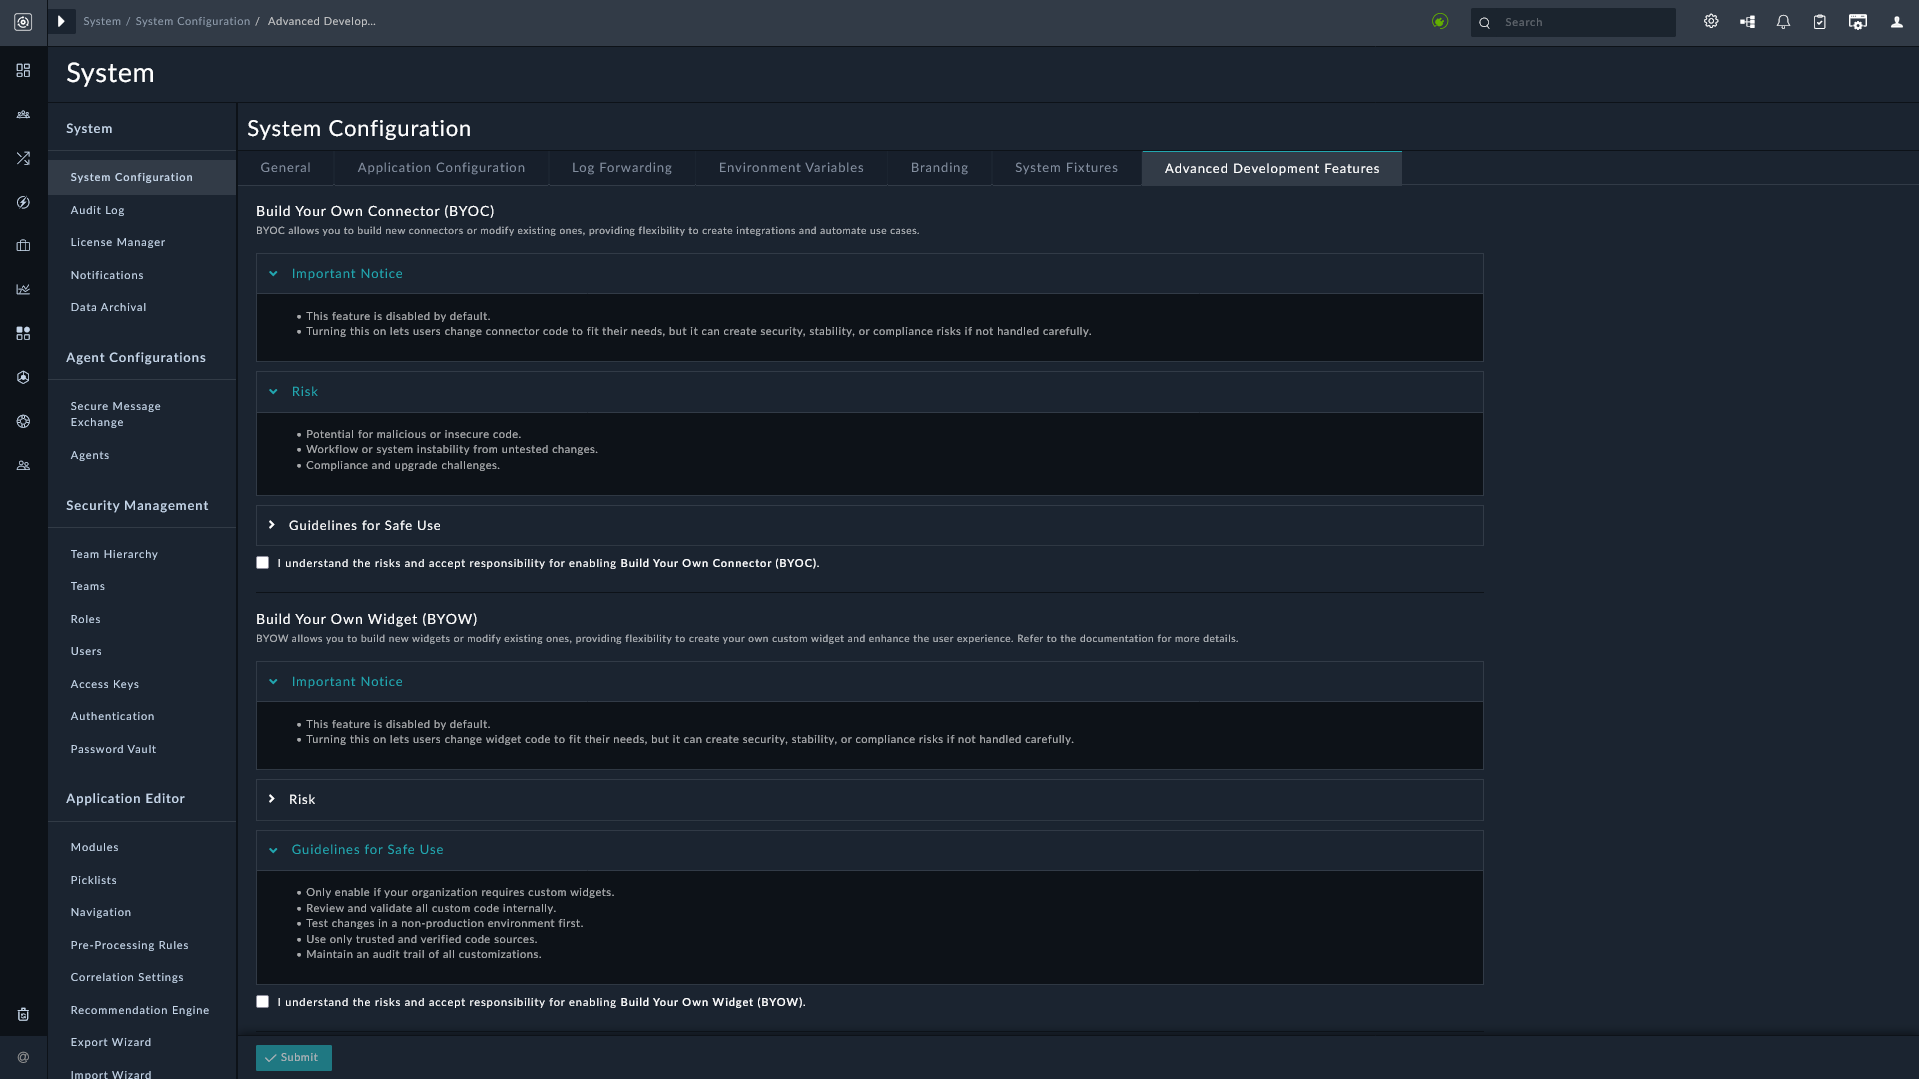Open the dashboard grid icon in left sidebar
This screenshot has height=1080, width=1920.
click(23, 70)
